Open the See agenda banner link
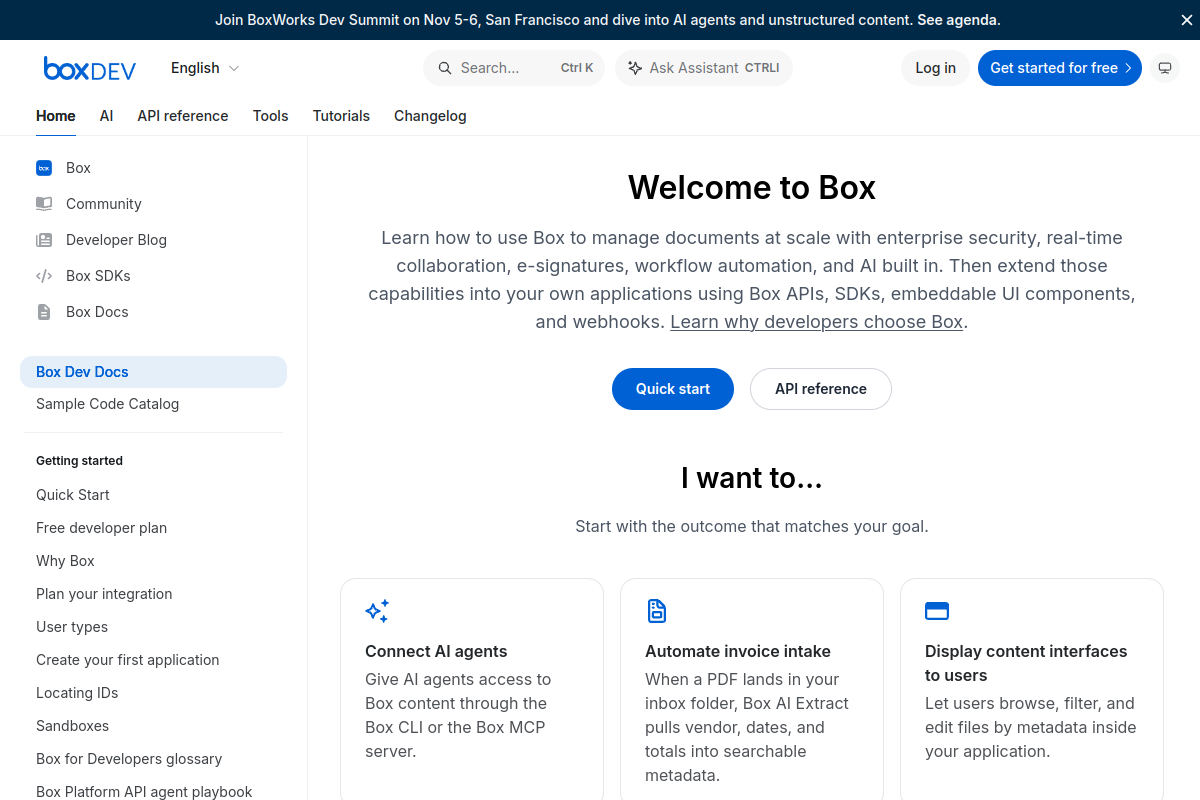Screen dimensions: 1200x800 pos(961,20)
